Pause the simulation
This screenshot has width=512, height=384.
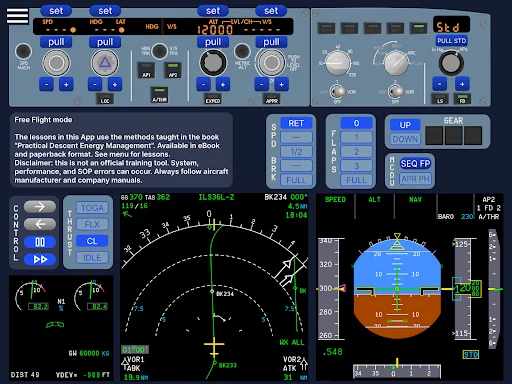pyautogui.click(x=40, y=242)
